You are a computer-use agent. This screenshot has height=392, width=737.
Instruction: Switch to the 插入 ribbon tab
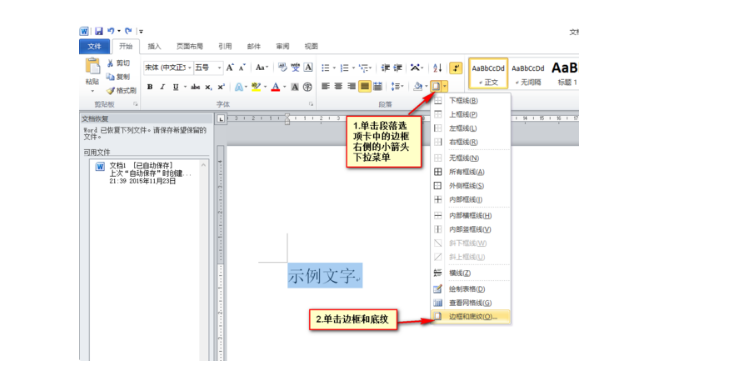[154, 46]
